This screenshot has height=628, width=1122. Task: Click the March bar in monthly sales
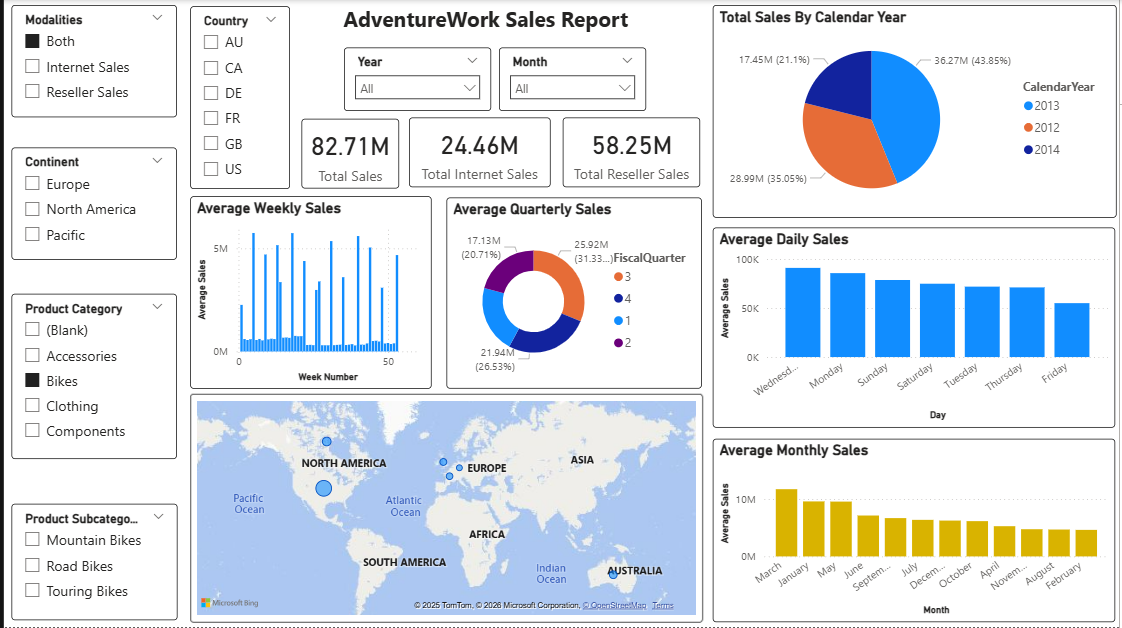[x=786, y=523]
